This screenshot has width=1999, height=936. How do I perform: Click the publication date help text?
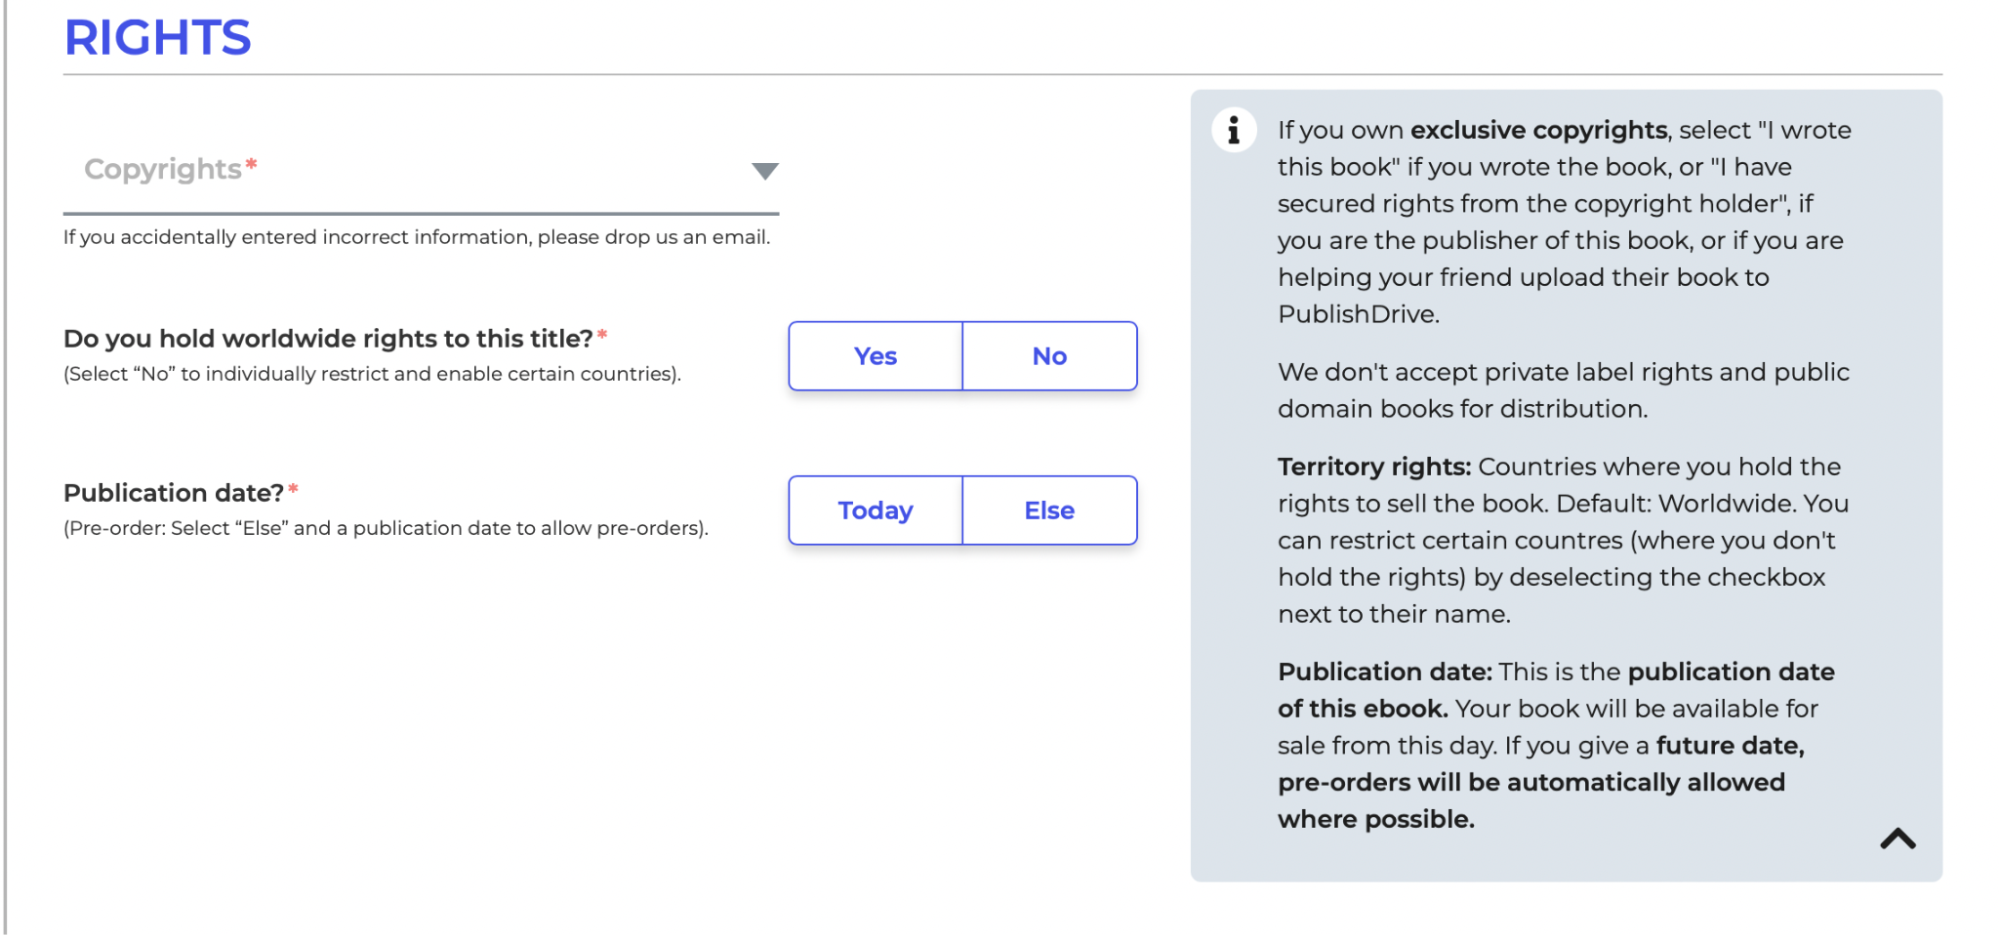click(x=385, y=527)
